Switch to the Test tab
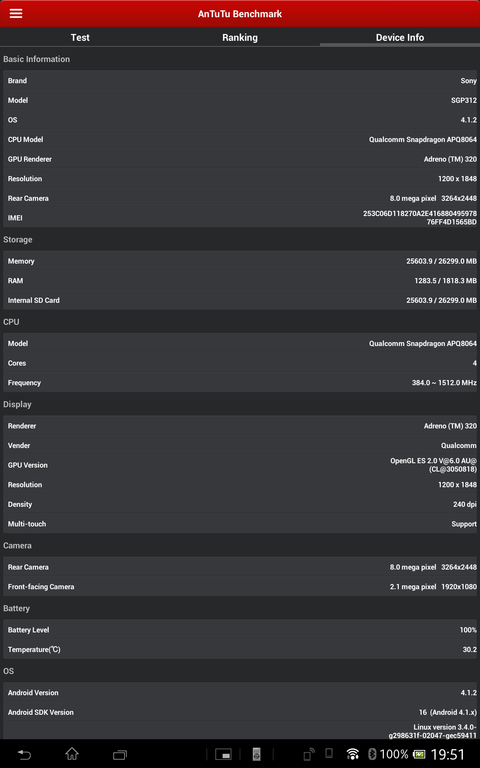This screenshot has height=768, width=480. [x=80, y=37]
